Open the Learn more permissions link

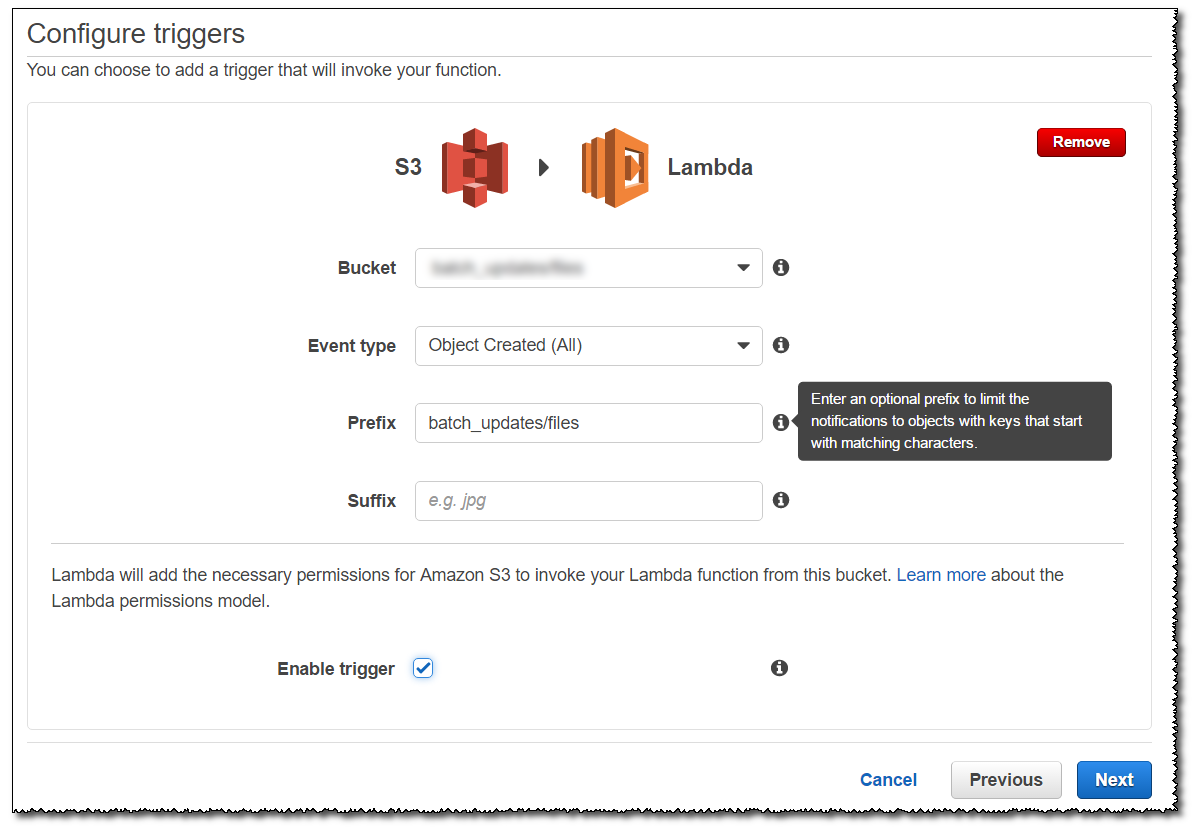[x=941, y=575]
